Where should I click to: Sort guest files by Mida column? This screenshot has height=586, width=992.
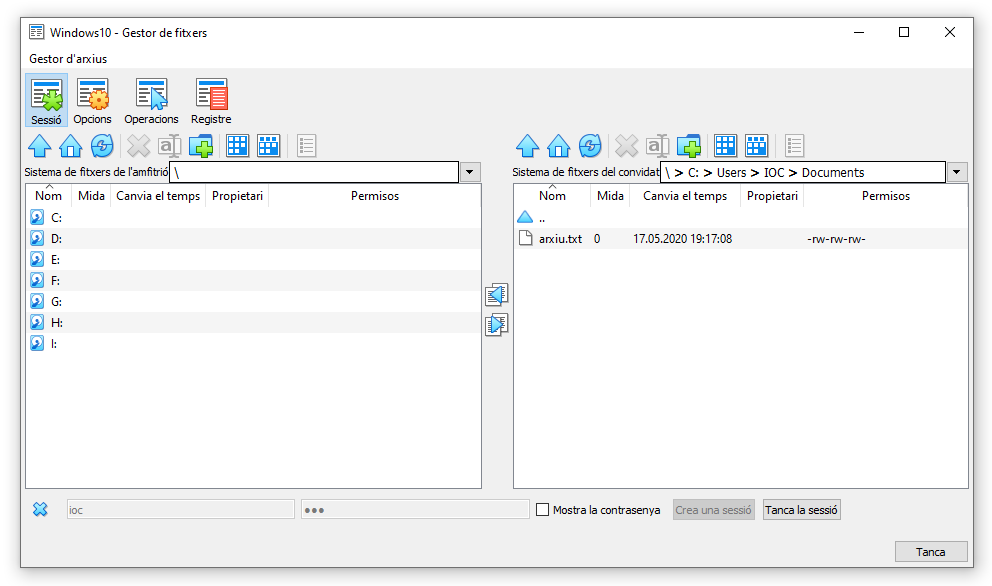coord(610,196)
